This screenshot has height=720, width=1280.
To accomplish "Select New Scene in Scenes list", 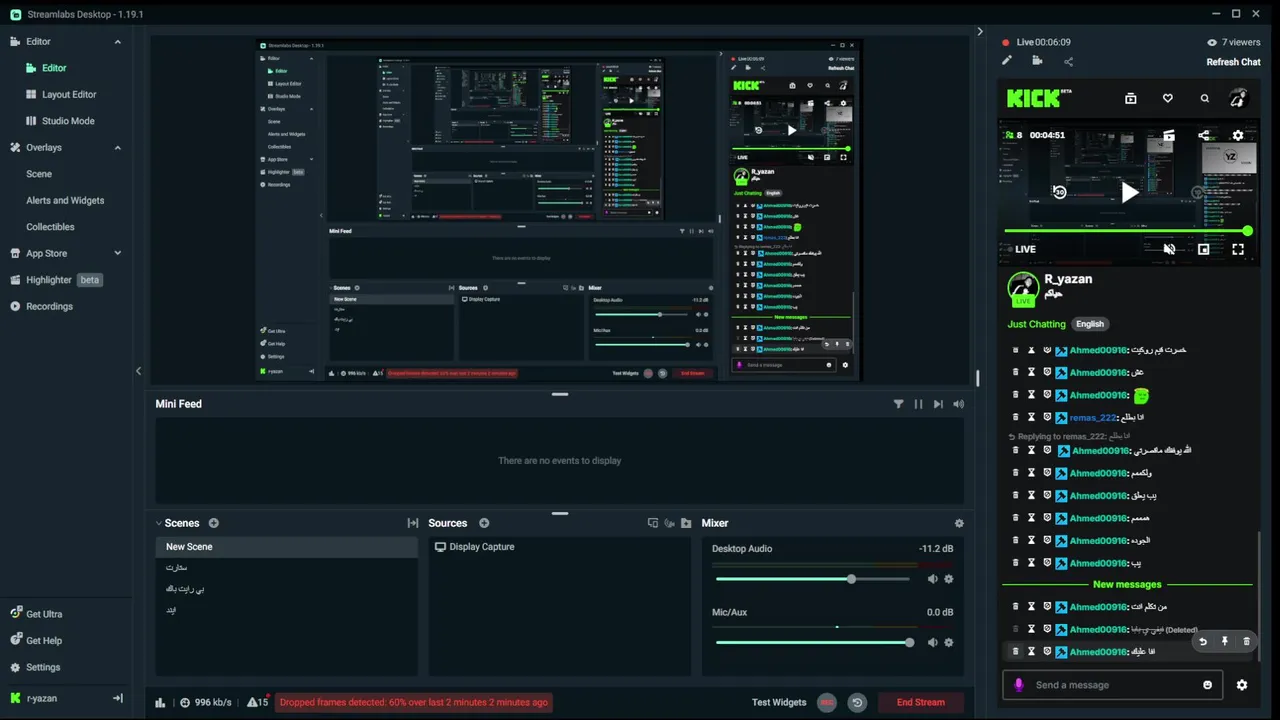I will pos(286,547).
